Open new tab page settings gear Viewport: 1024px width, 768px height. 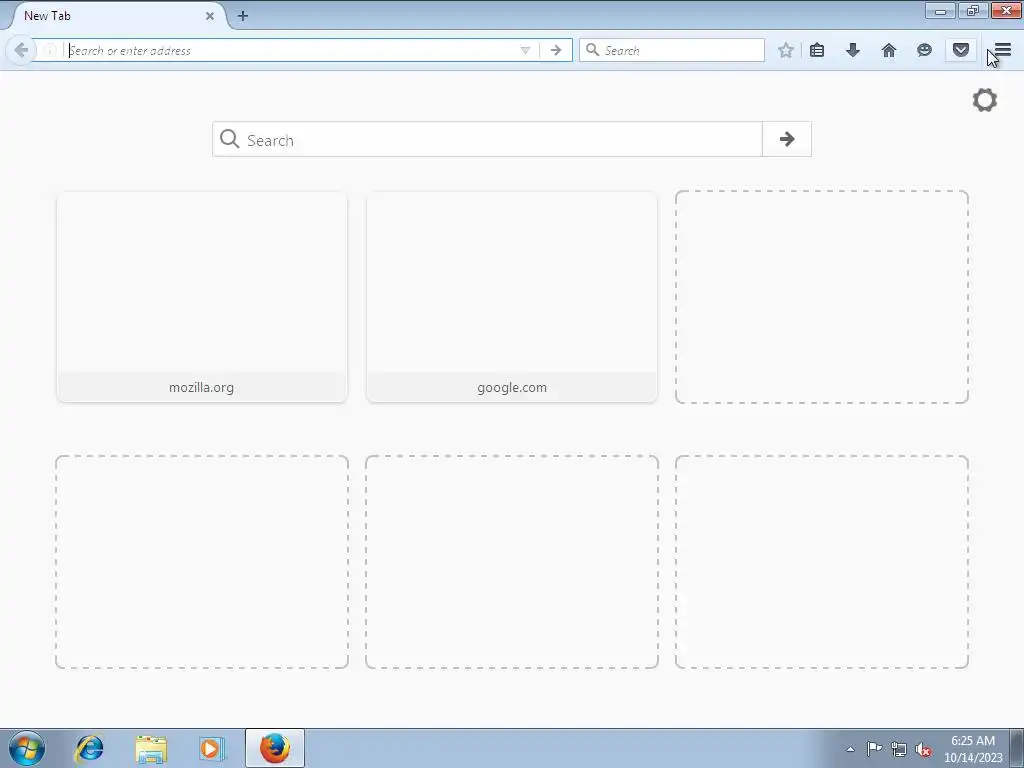coord(985,100)
